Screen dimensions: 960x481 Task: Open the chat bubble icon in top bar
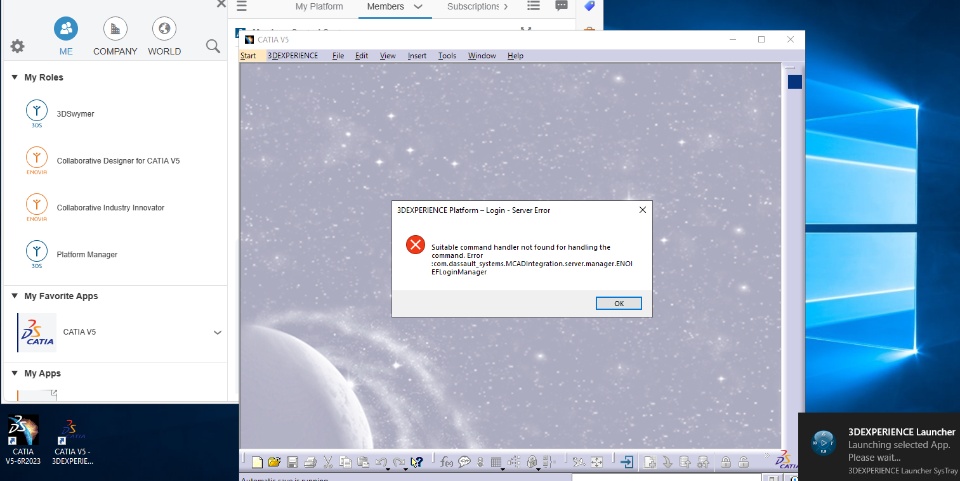click(561, 6)
